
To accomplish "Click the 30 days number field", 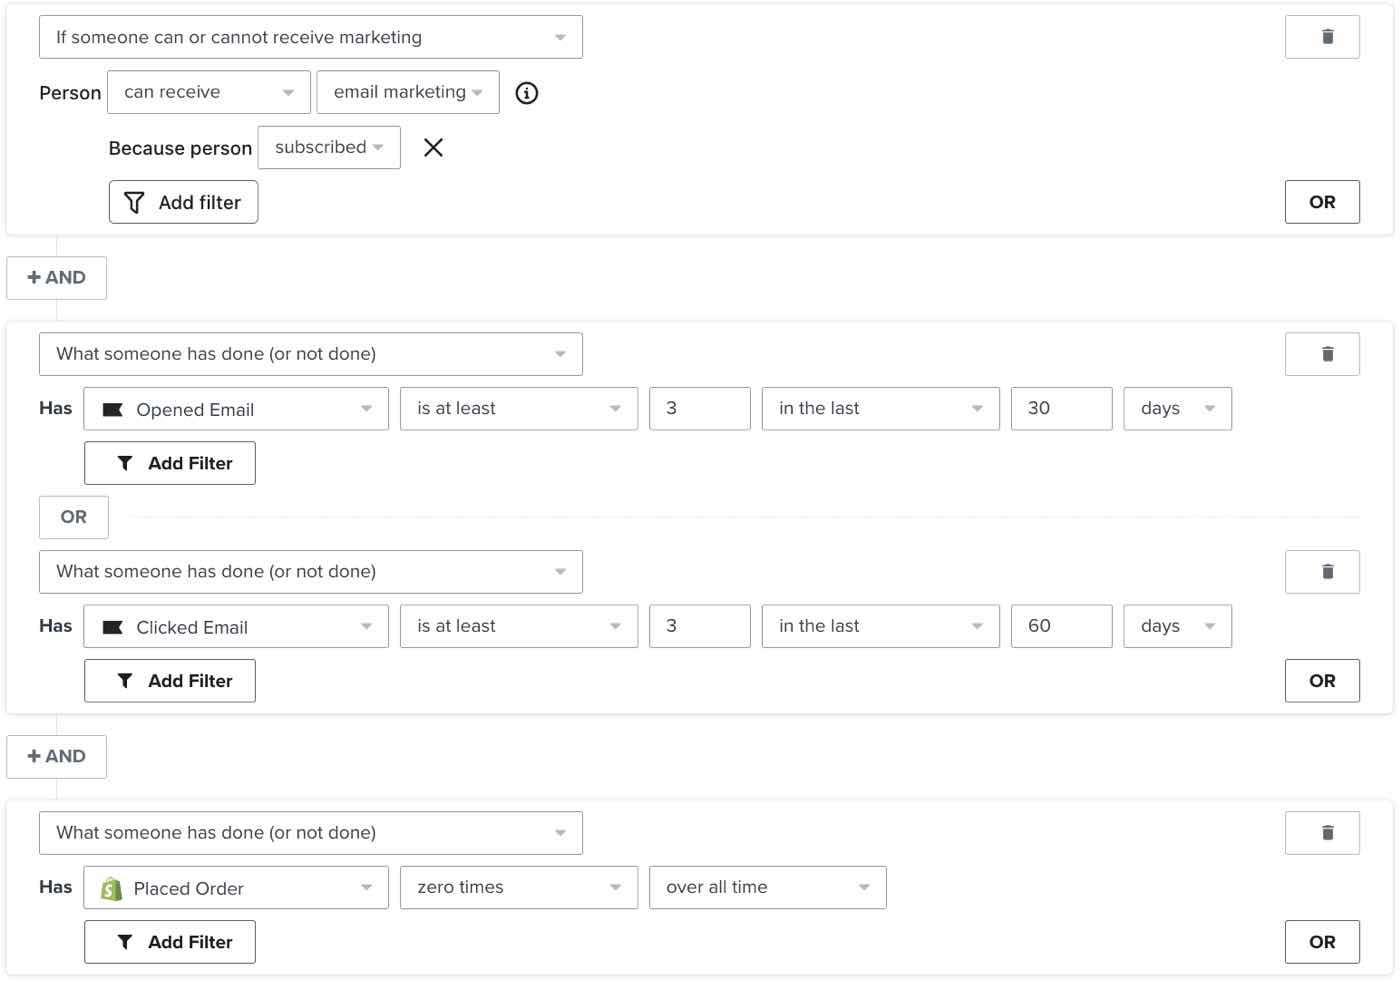I will 1062,409.
